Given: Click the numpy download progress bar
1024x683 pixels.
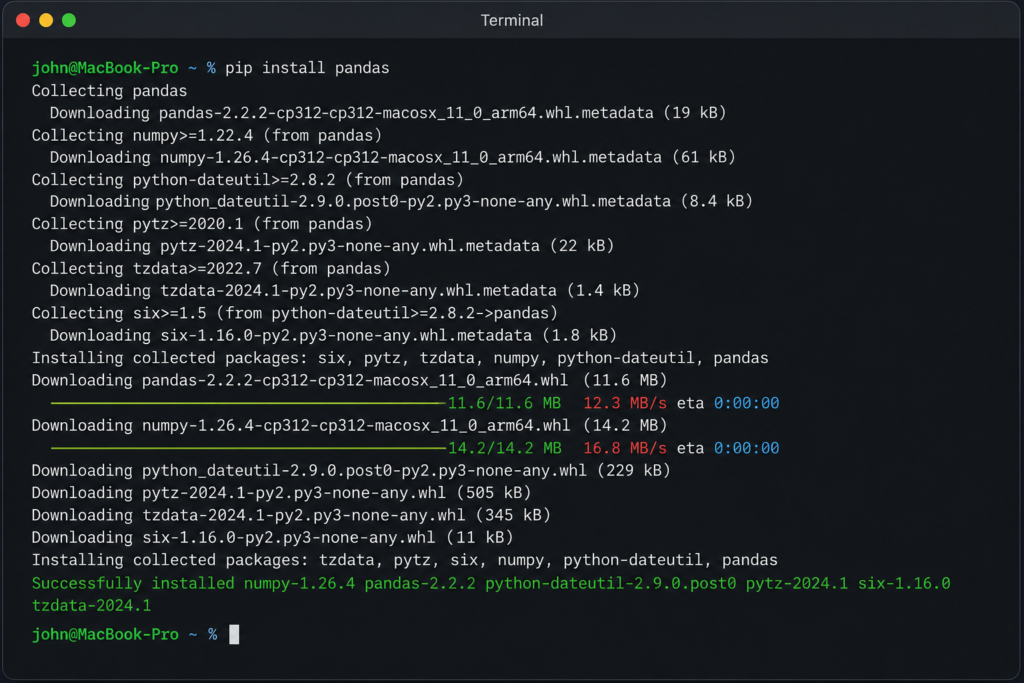Looking at the screenshot, I should 248,449.
